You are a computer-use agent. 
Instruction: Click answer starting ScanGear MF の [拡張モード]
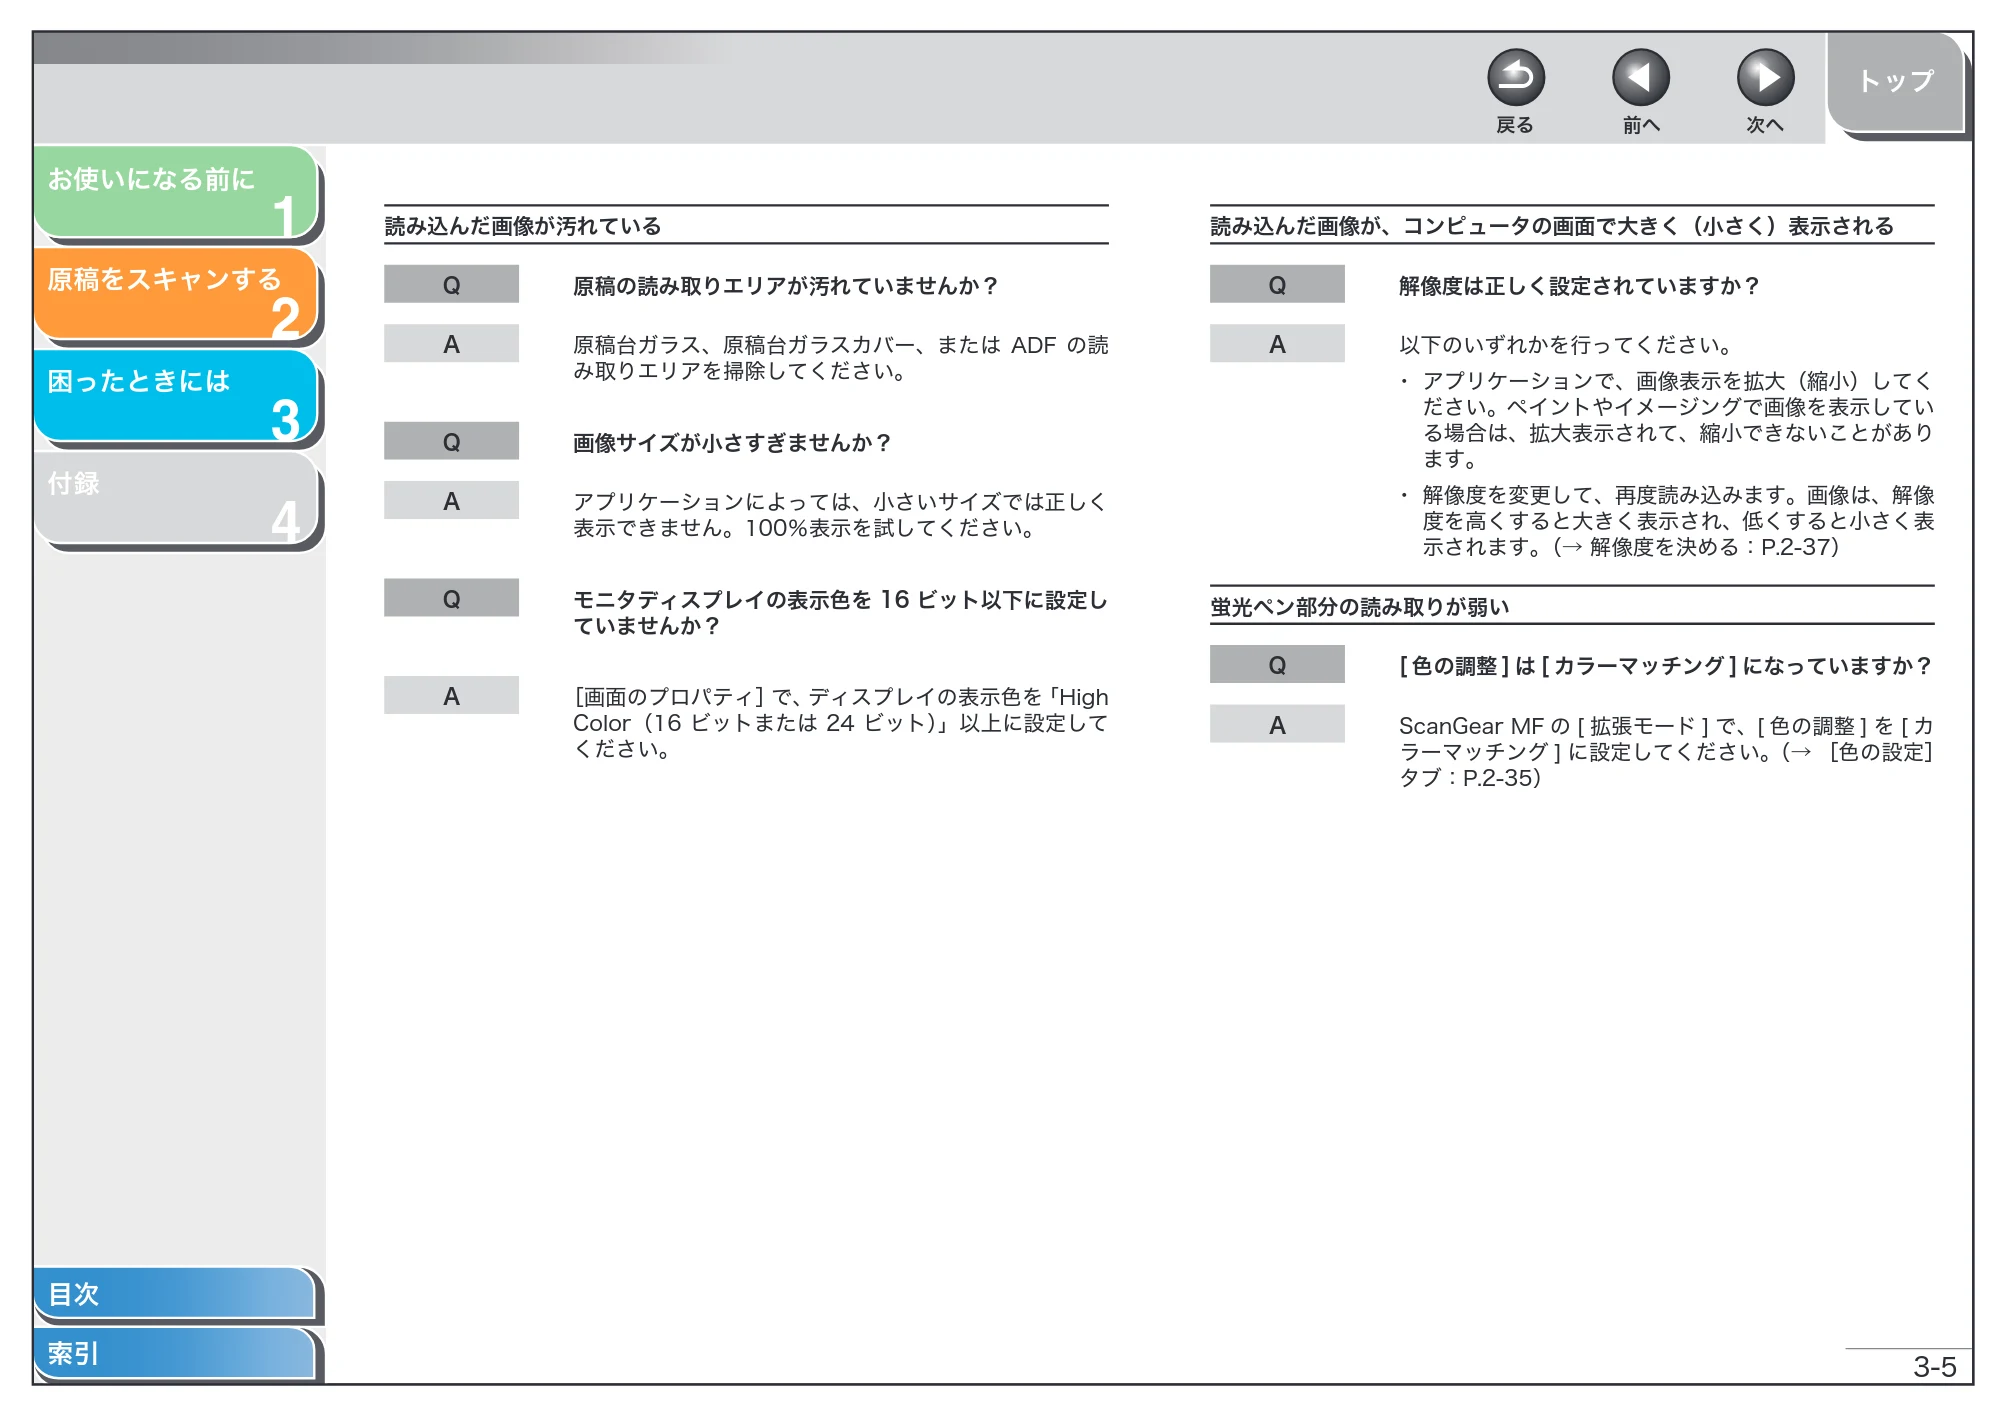[x=1665, y=752]
